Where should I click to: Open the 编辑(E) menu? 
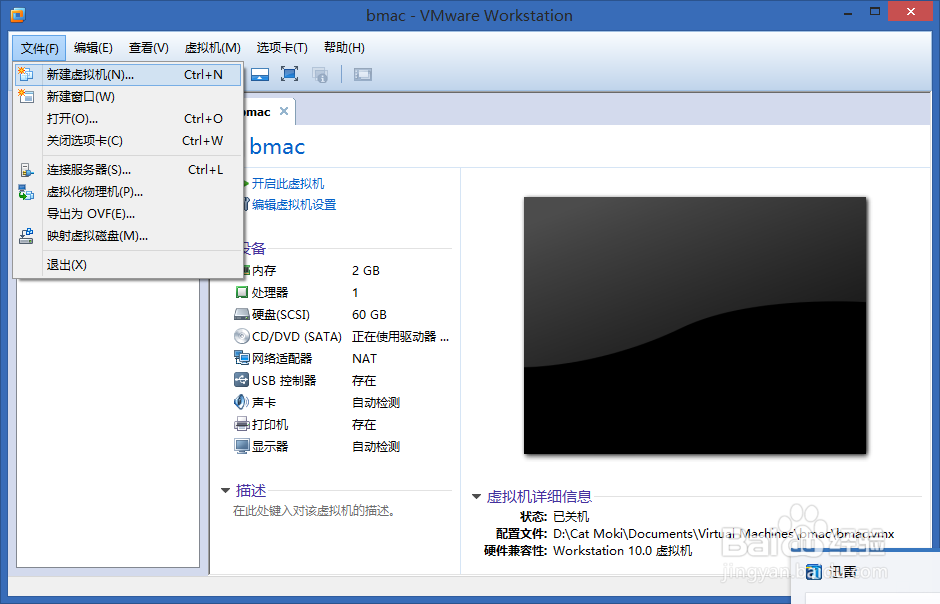pos(93,48)
